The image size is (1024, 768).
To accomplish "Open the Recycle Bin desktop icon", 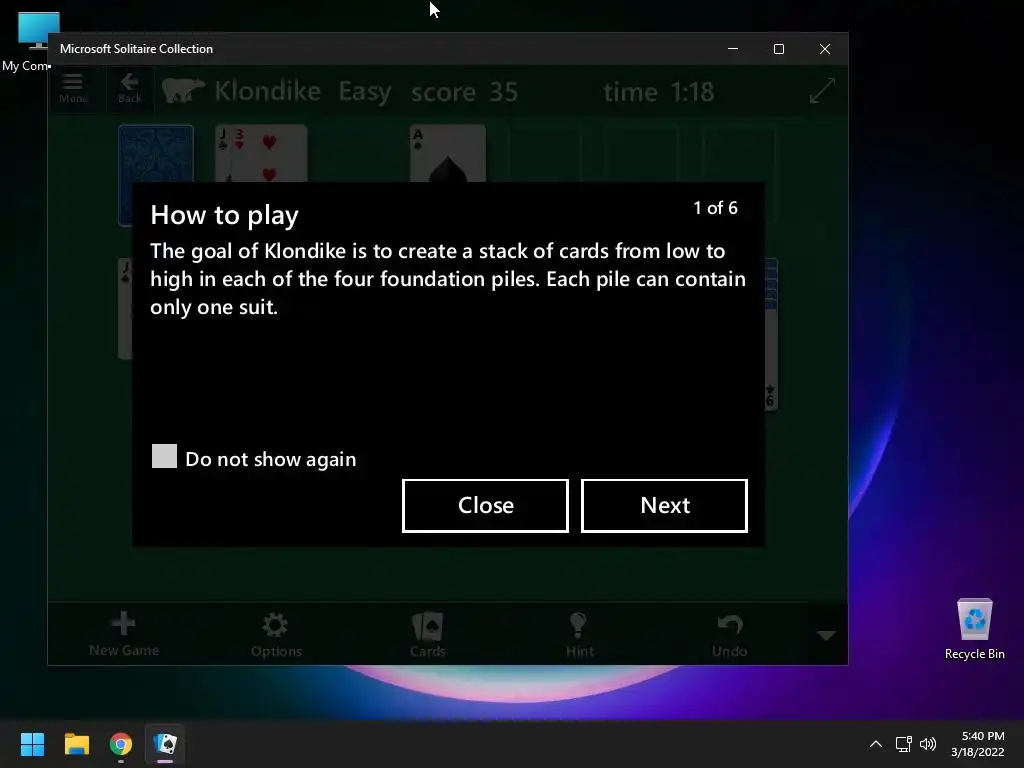I will (x=974, y=629).
